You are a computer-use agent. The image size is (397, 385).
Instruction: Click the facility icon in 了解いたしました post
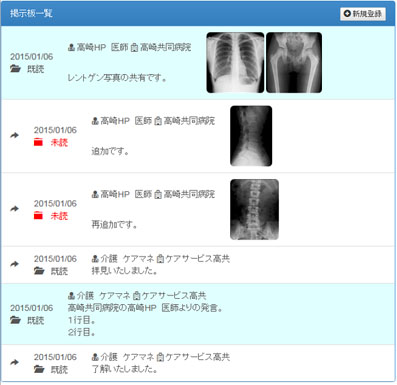click(160, 357)
